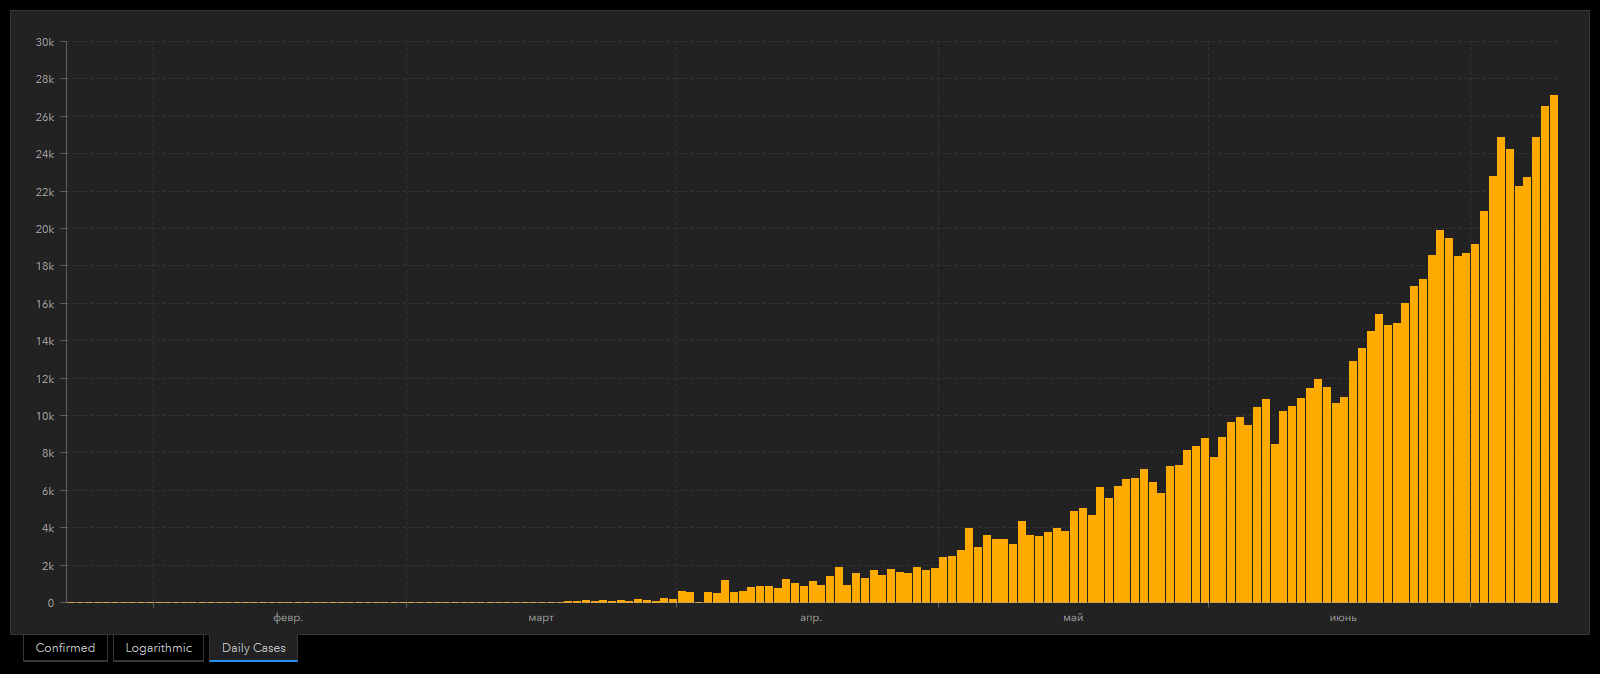
Task: Click the 10k y-axis label
Action: 45,416
